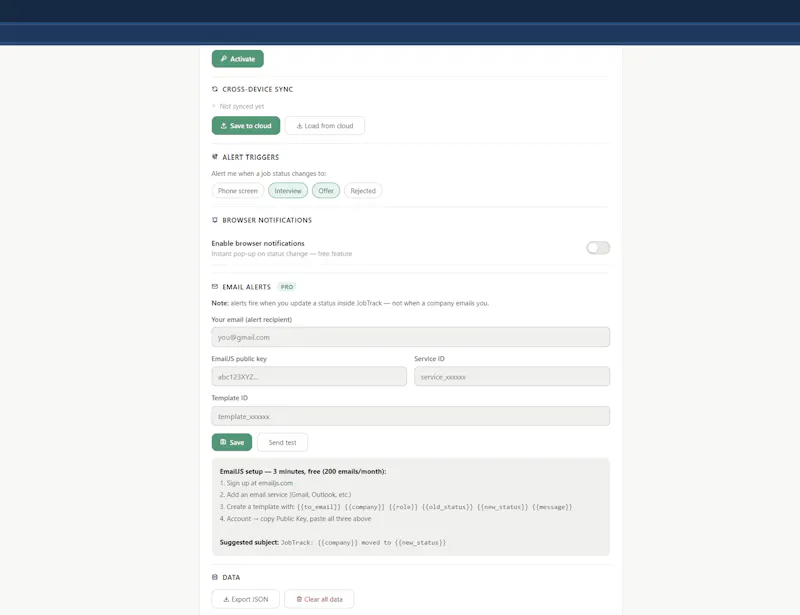Image resolution: width=800 pixels, height=615 pixels.
Task: Click the suggested subject line text
Action: coord(333,543)
